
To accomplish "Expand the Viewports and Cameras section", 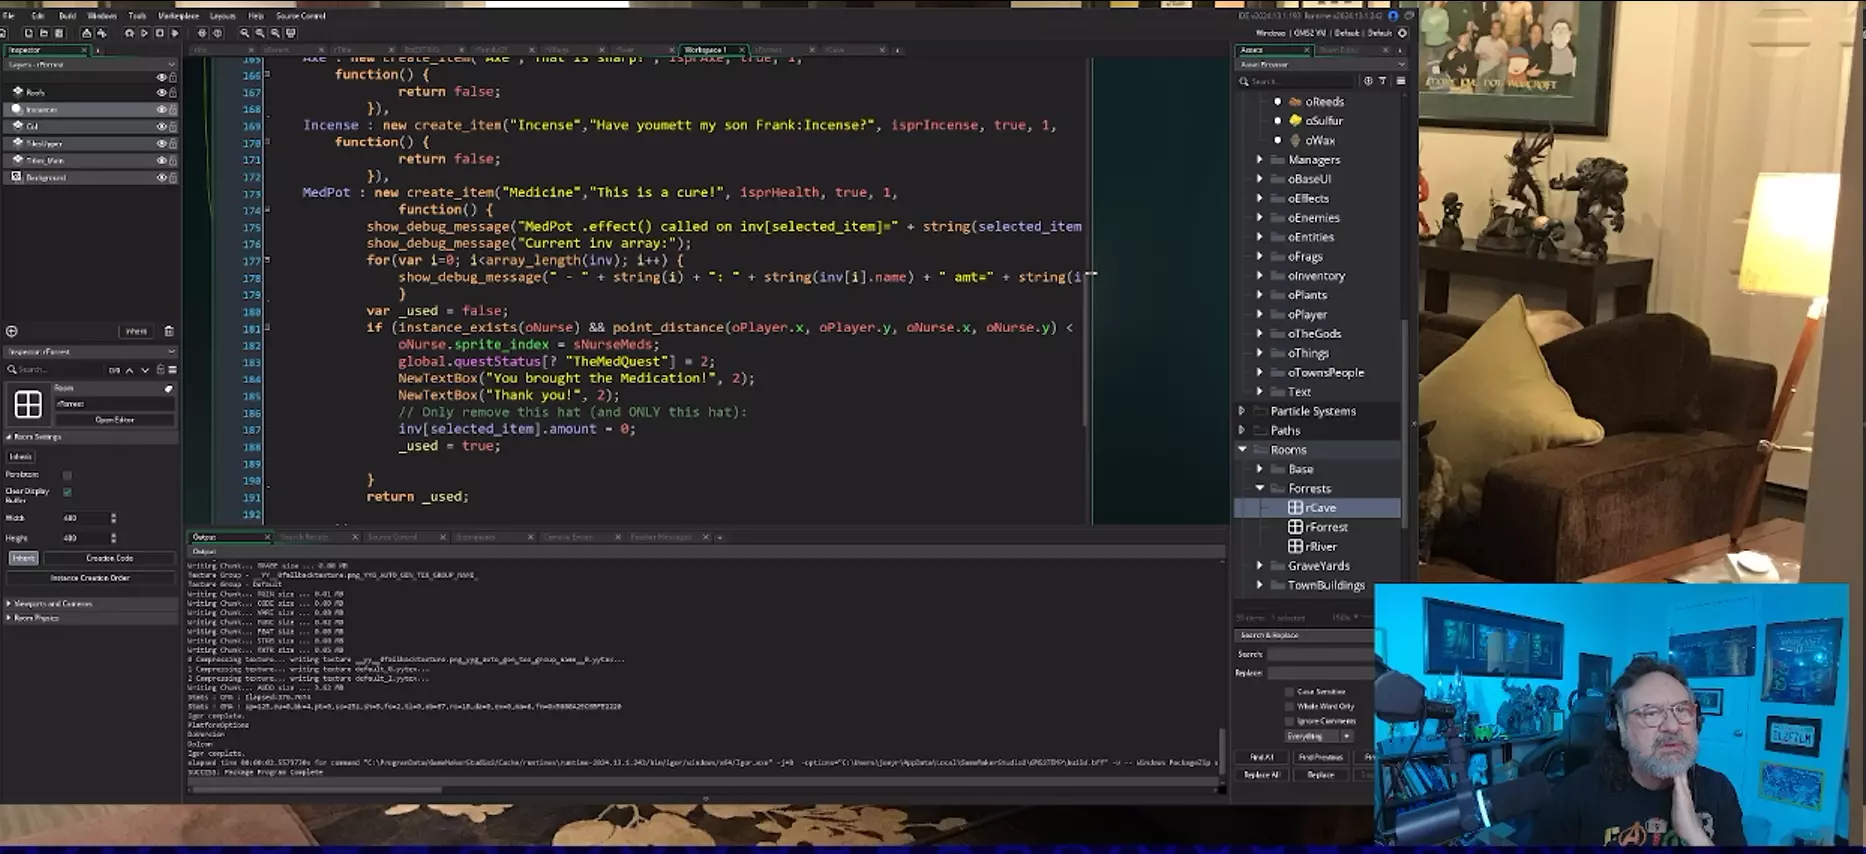I will (9, 604).
